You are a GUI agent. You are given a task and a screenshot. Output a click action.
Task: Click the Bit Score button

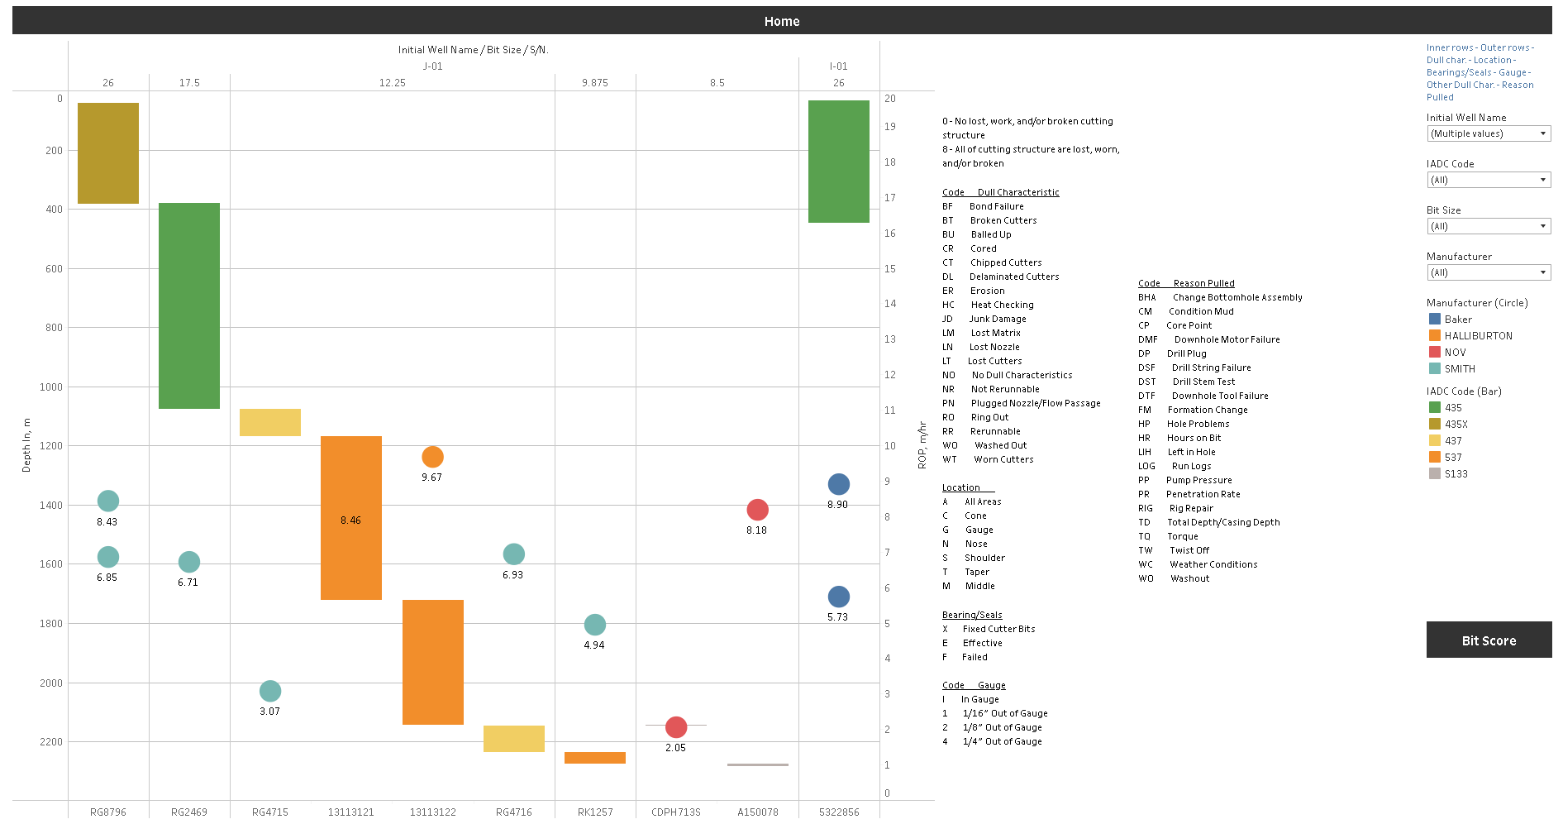pos(1488,639)
